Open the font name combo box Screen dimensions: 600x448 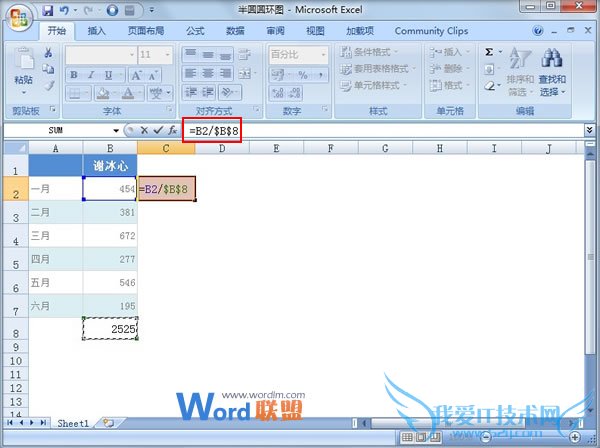(x=101, y=55)
